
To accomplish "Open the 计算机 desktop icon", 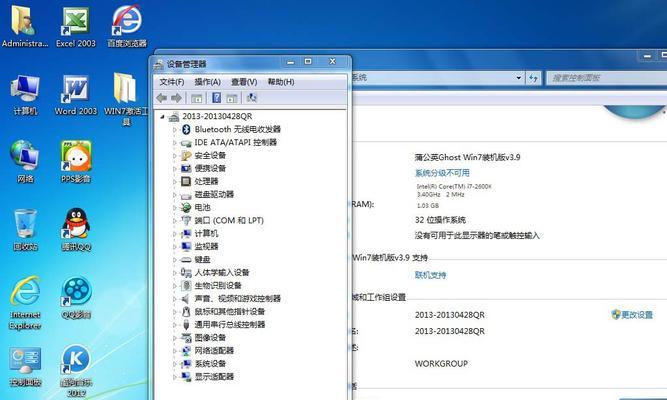I will click(x=25, y=94).
